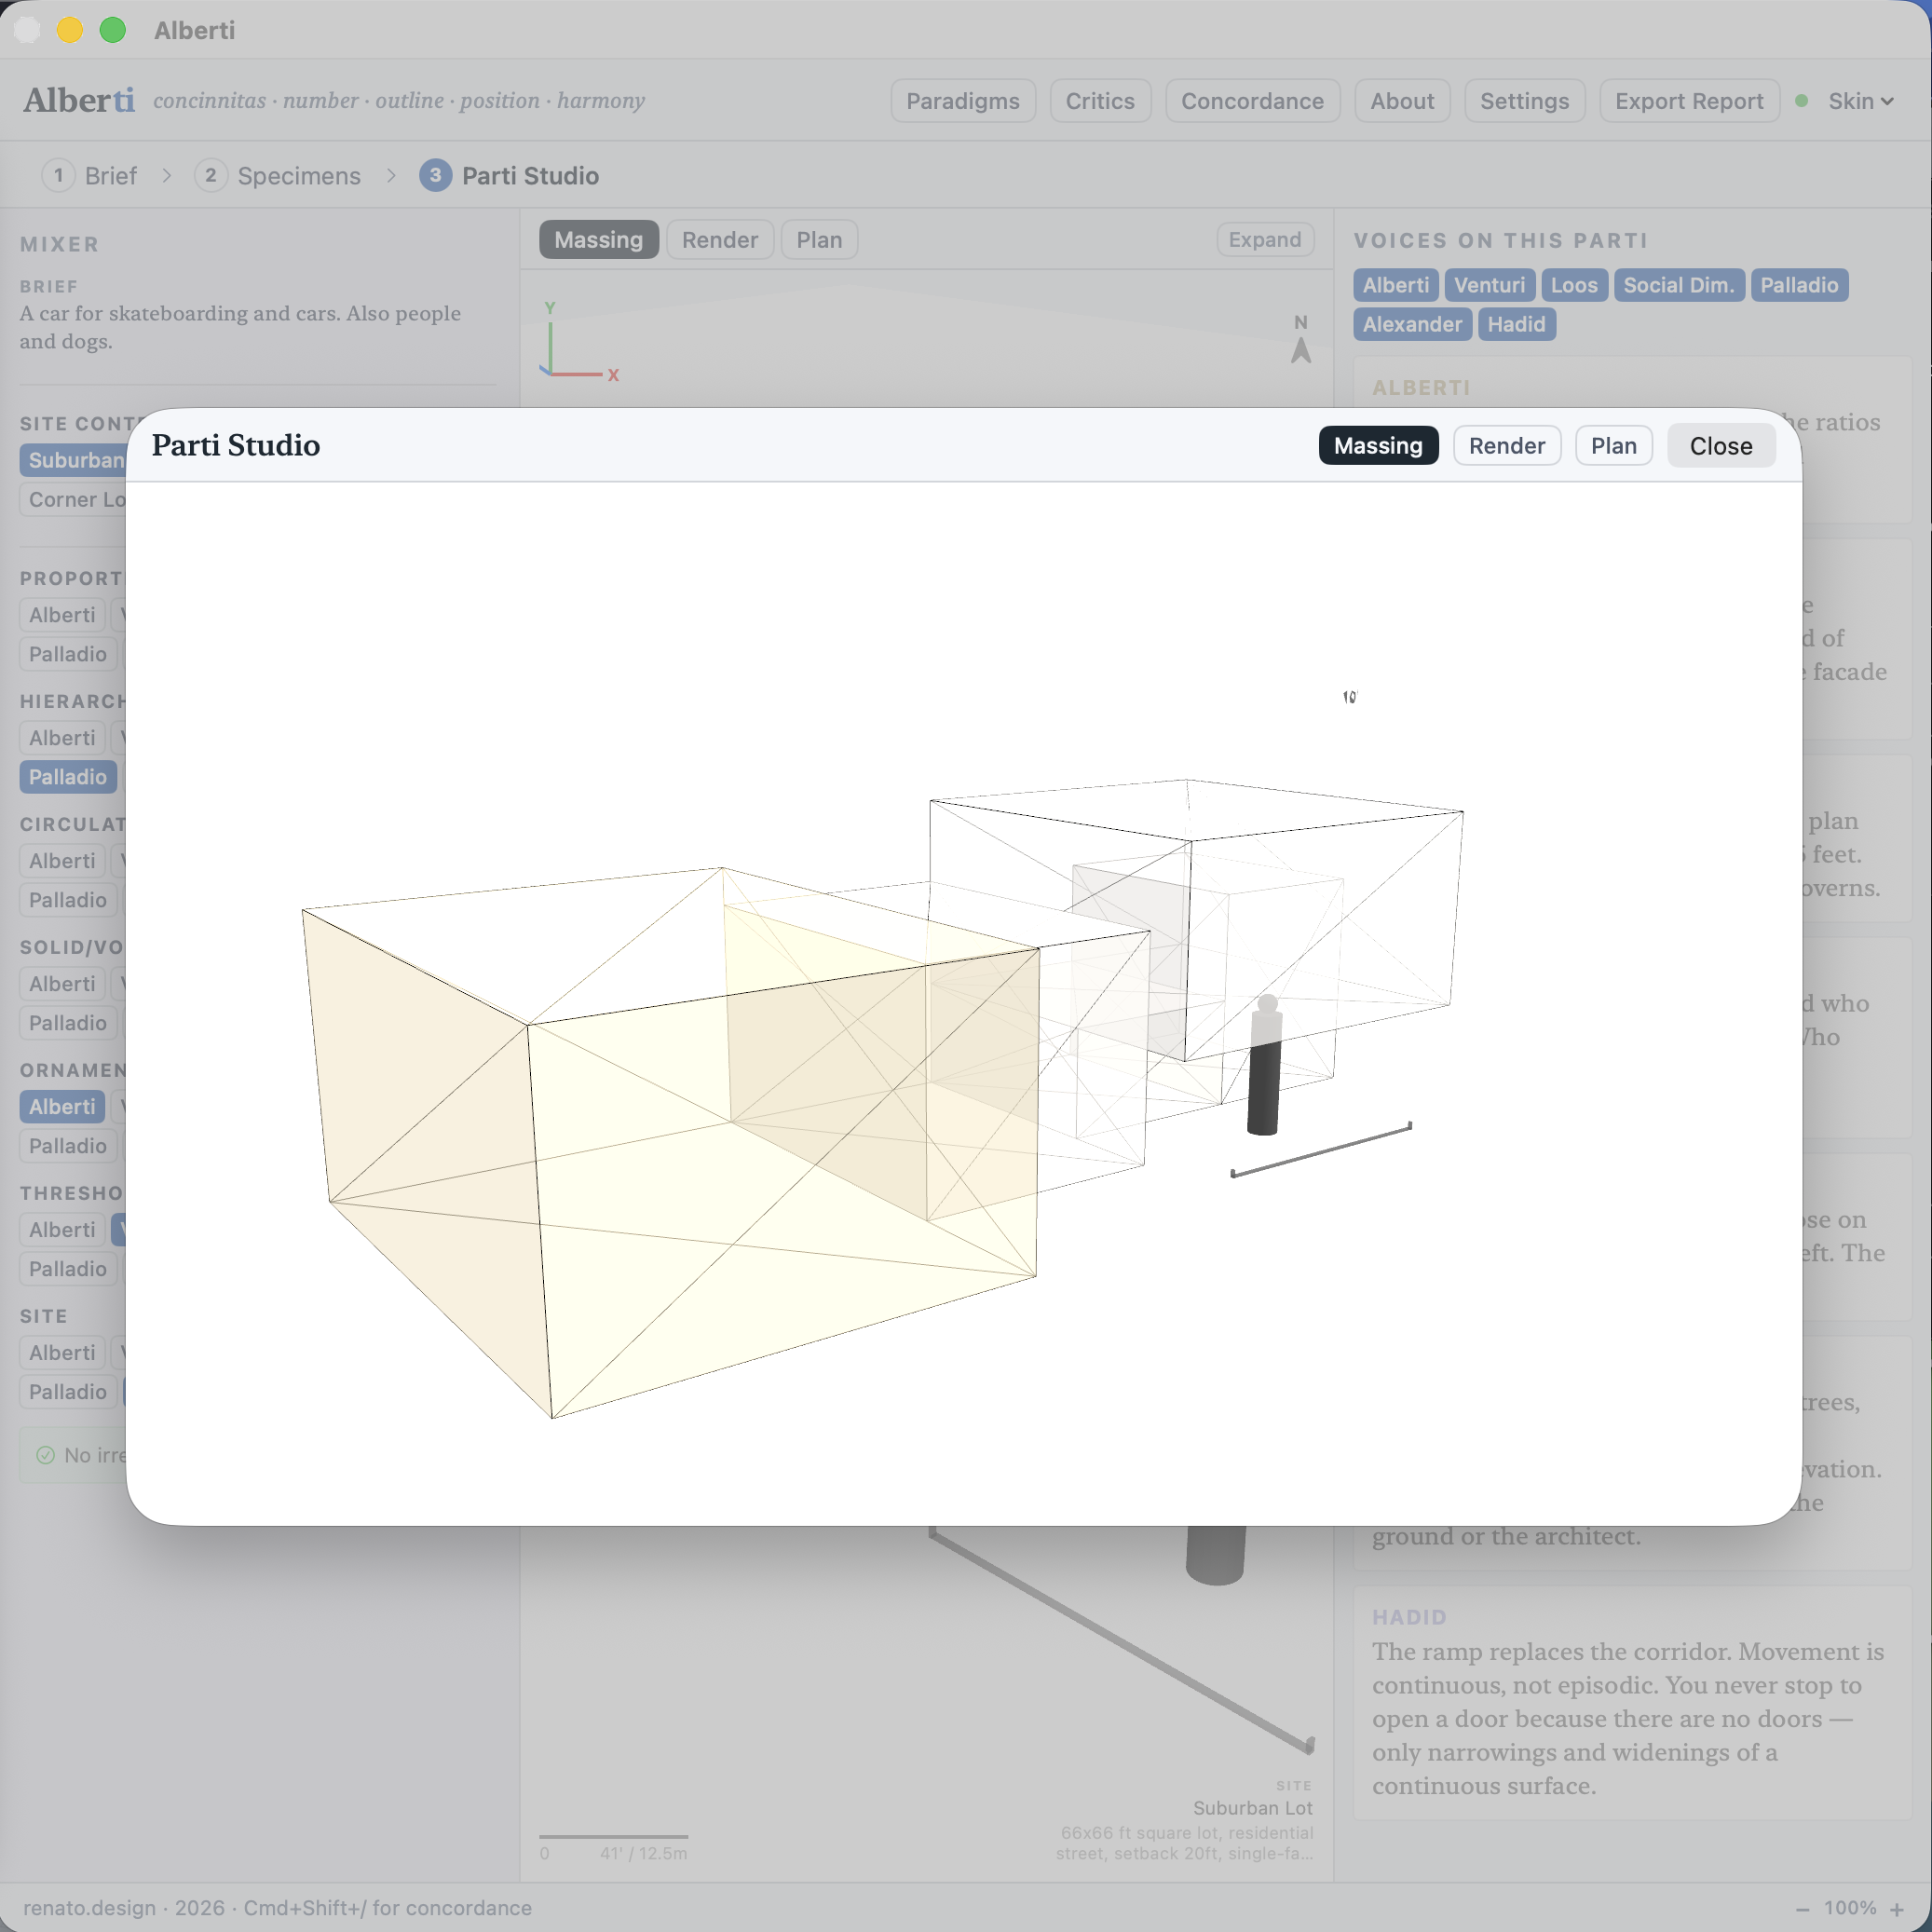1932x1932 pixels.
Task: Click the scale bar 41' / 12.5m
Action: [614, 1847]
